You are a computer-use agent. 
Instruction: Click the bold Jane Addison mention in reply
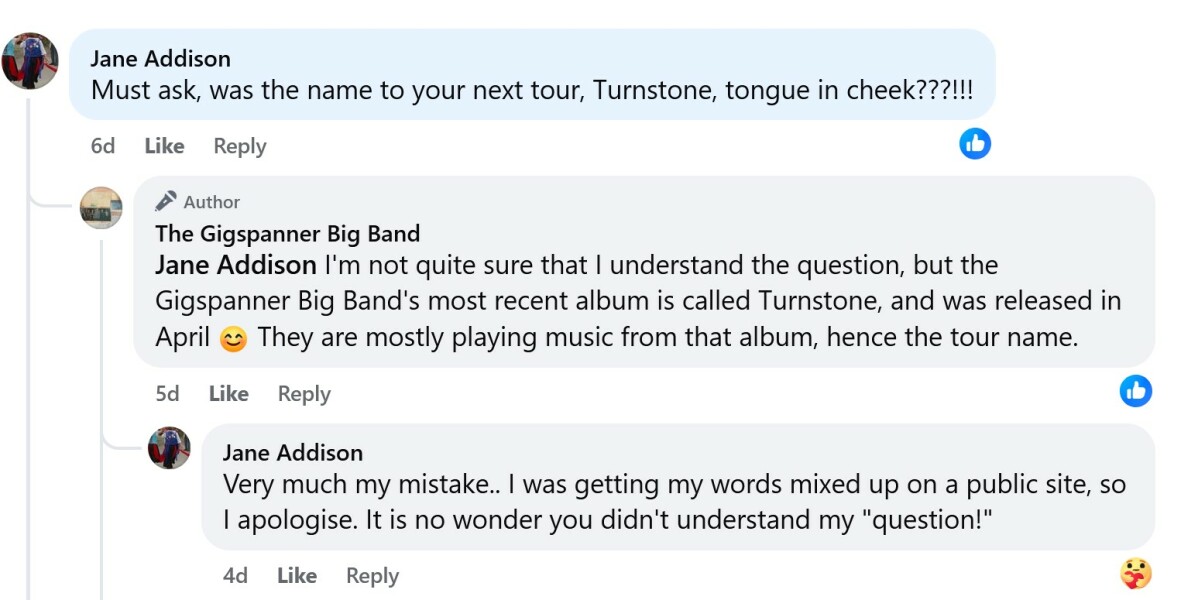tap(235, 266)
